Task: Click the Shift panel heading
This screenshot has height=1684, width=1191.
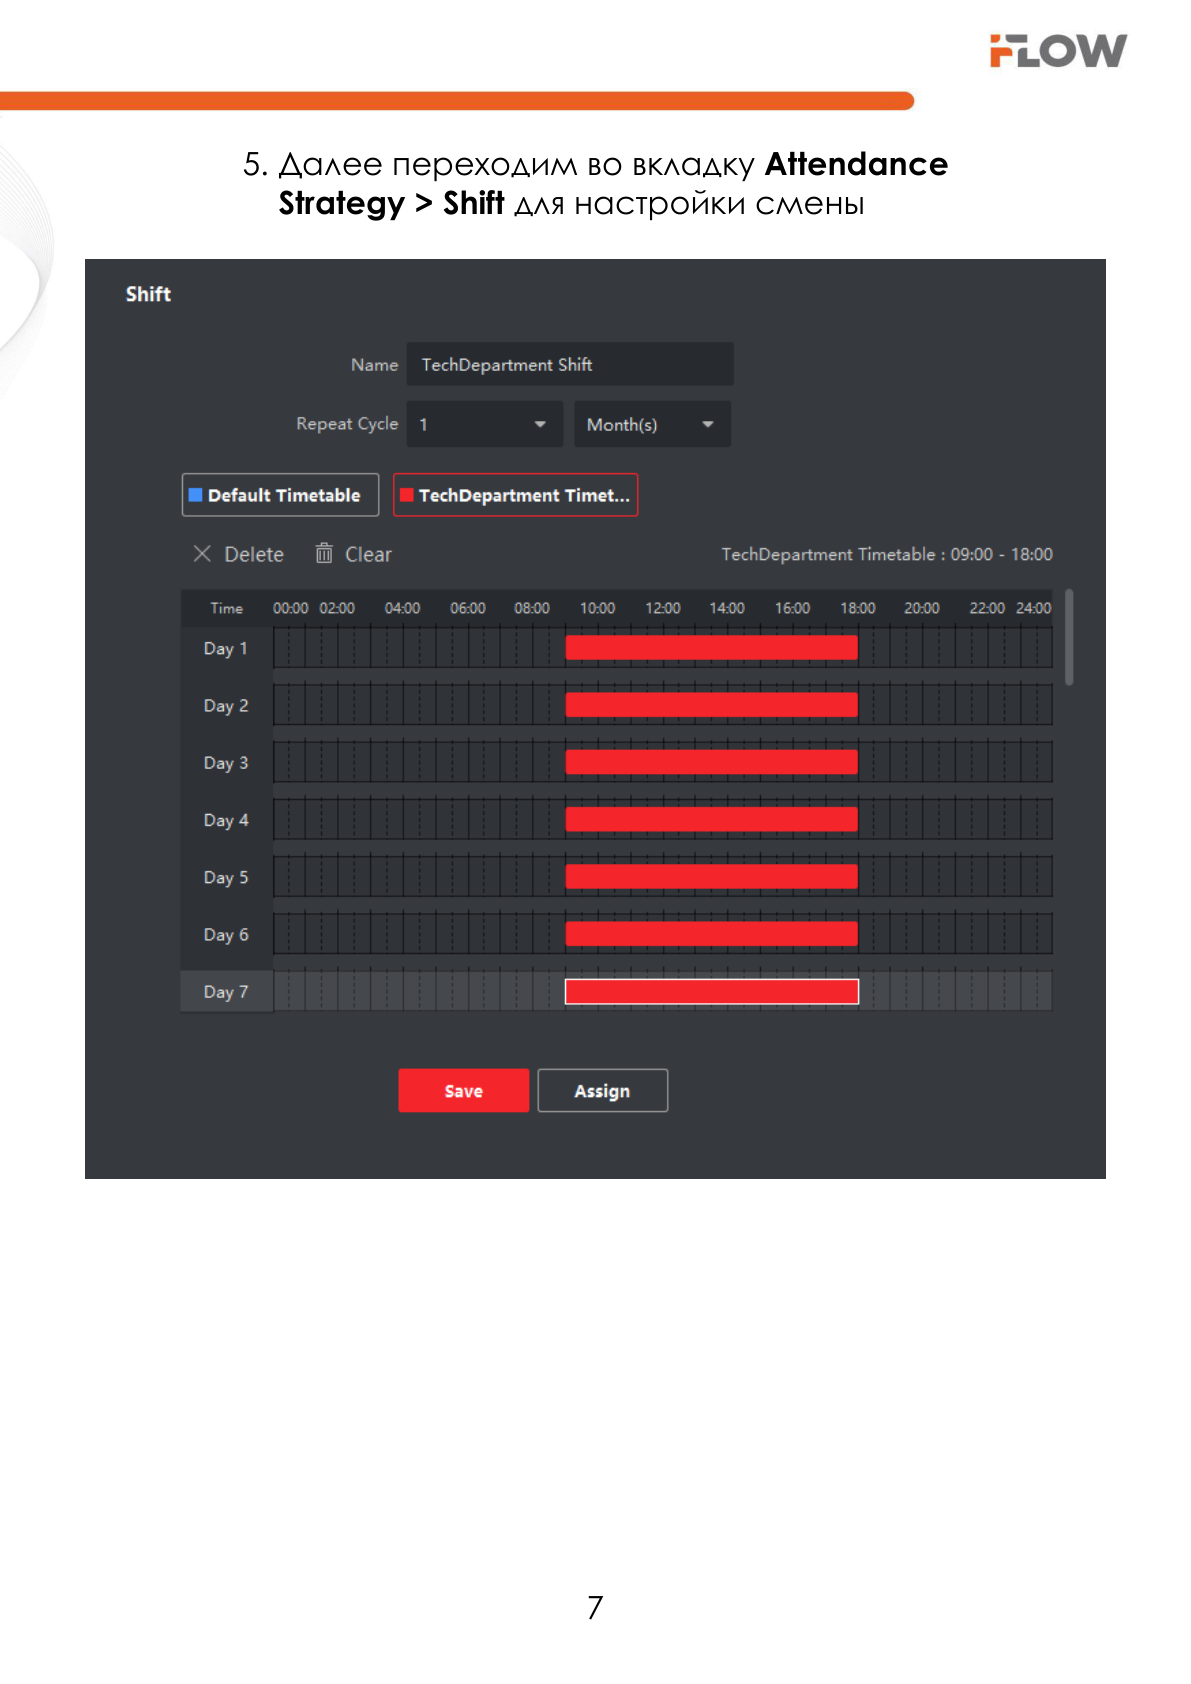Action: 148,294
